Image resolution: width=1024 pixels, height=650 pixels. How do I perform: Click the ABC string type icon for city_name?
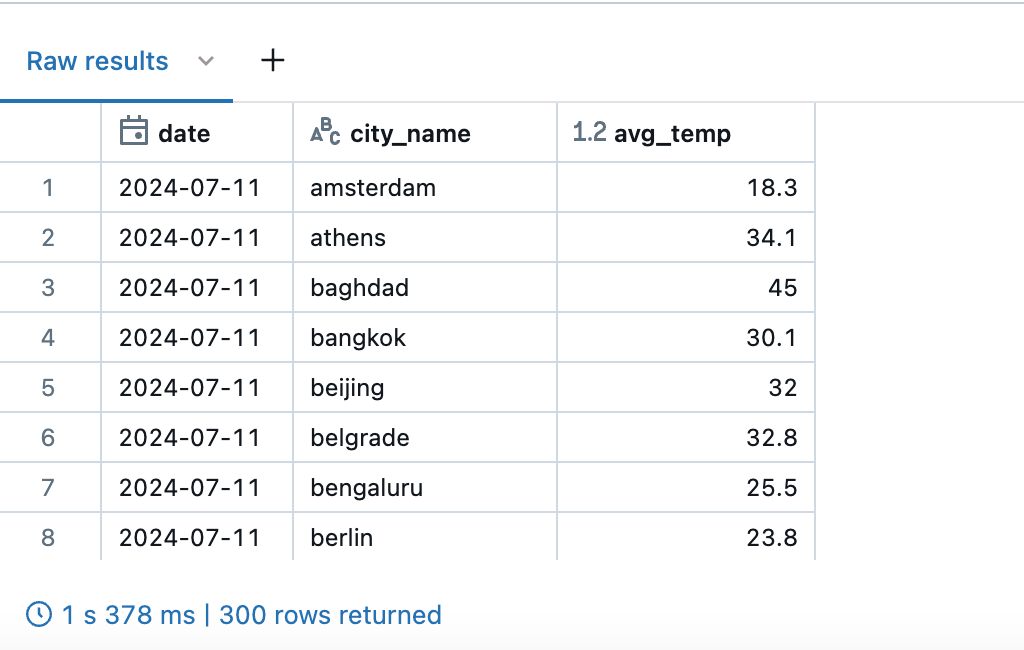coord(325,131)
